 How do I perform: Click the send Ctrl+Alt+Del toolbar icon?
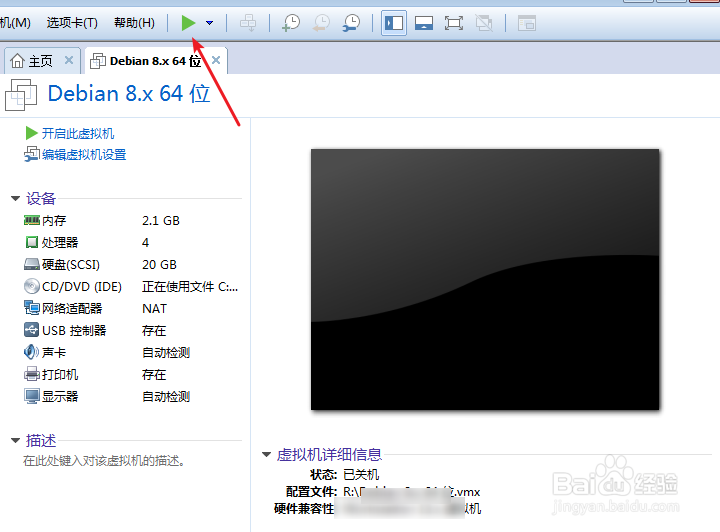coord(248,23)
